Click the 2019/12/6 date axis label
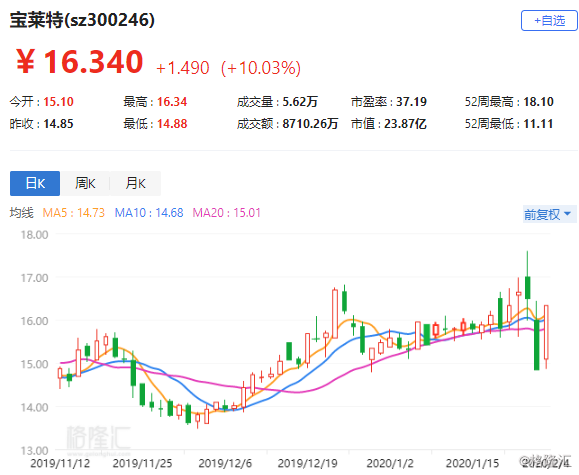This screenshot has width=579, height=475. pyautogui.click(x=225, y=464)
